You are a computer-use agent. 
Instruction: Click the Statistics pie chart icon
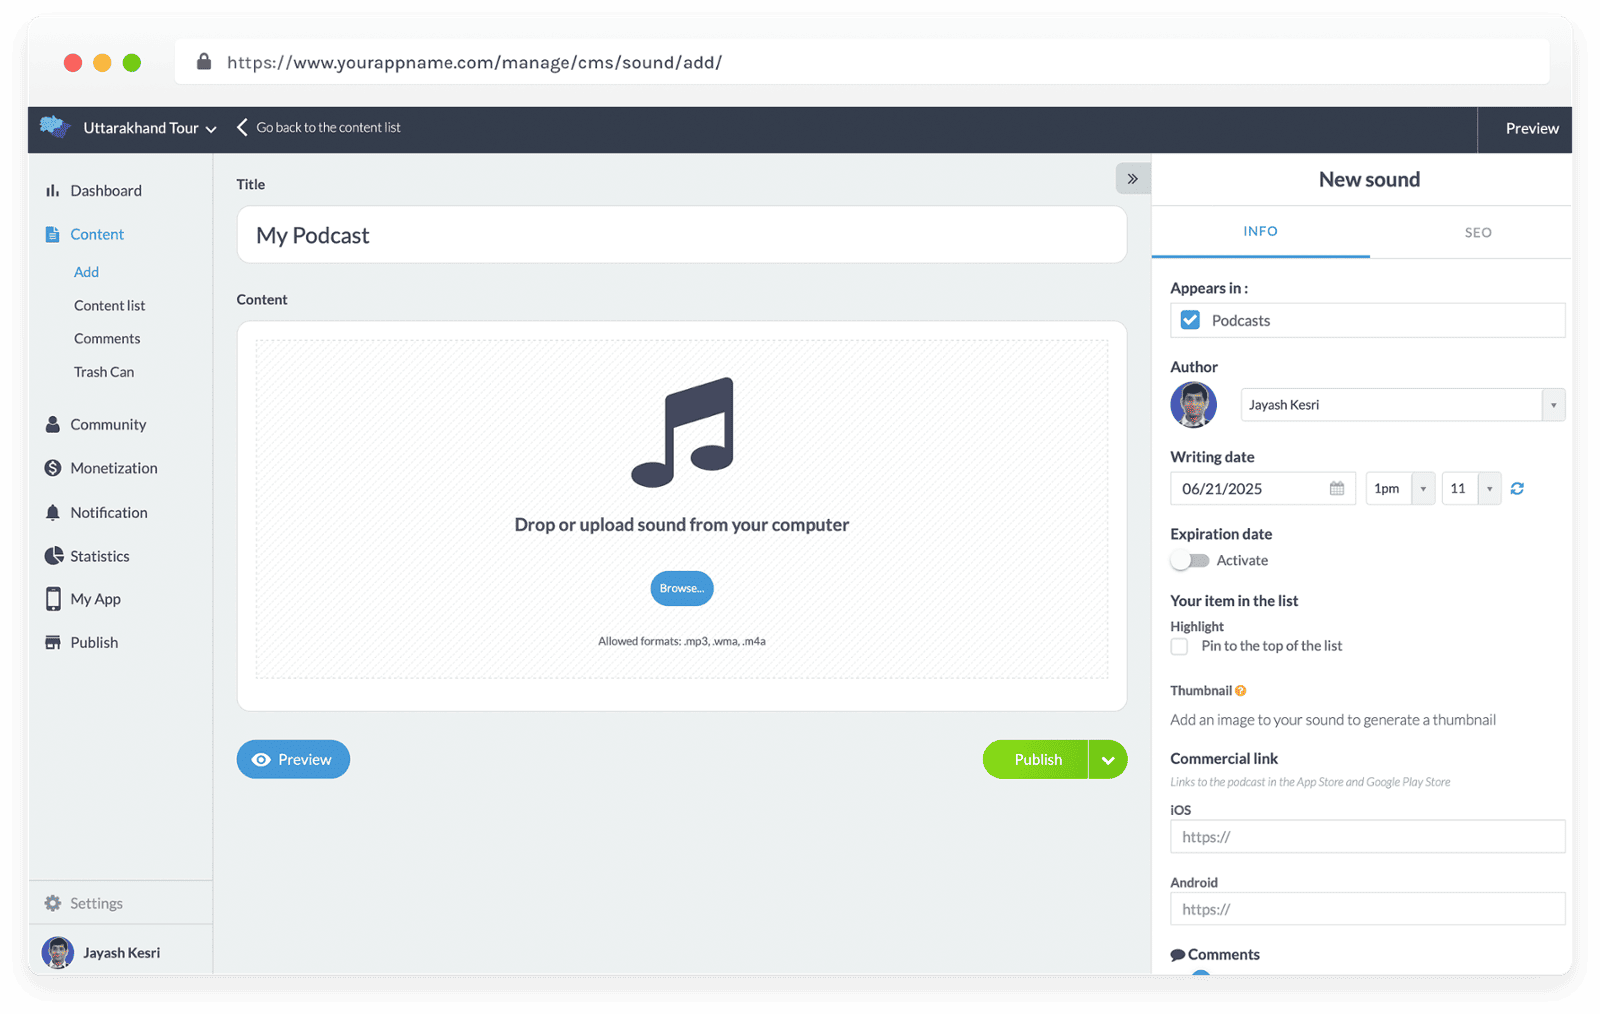pos(53,556)
